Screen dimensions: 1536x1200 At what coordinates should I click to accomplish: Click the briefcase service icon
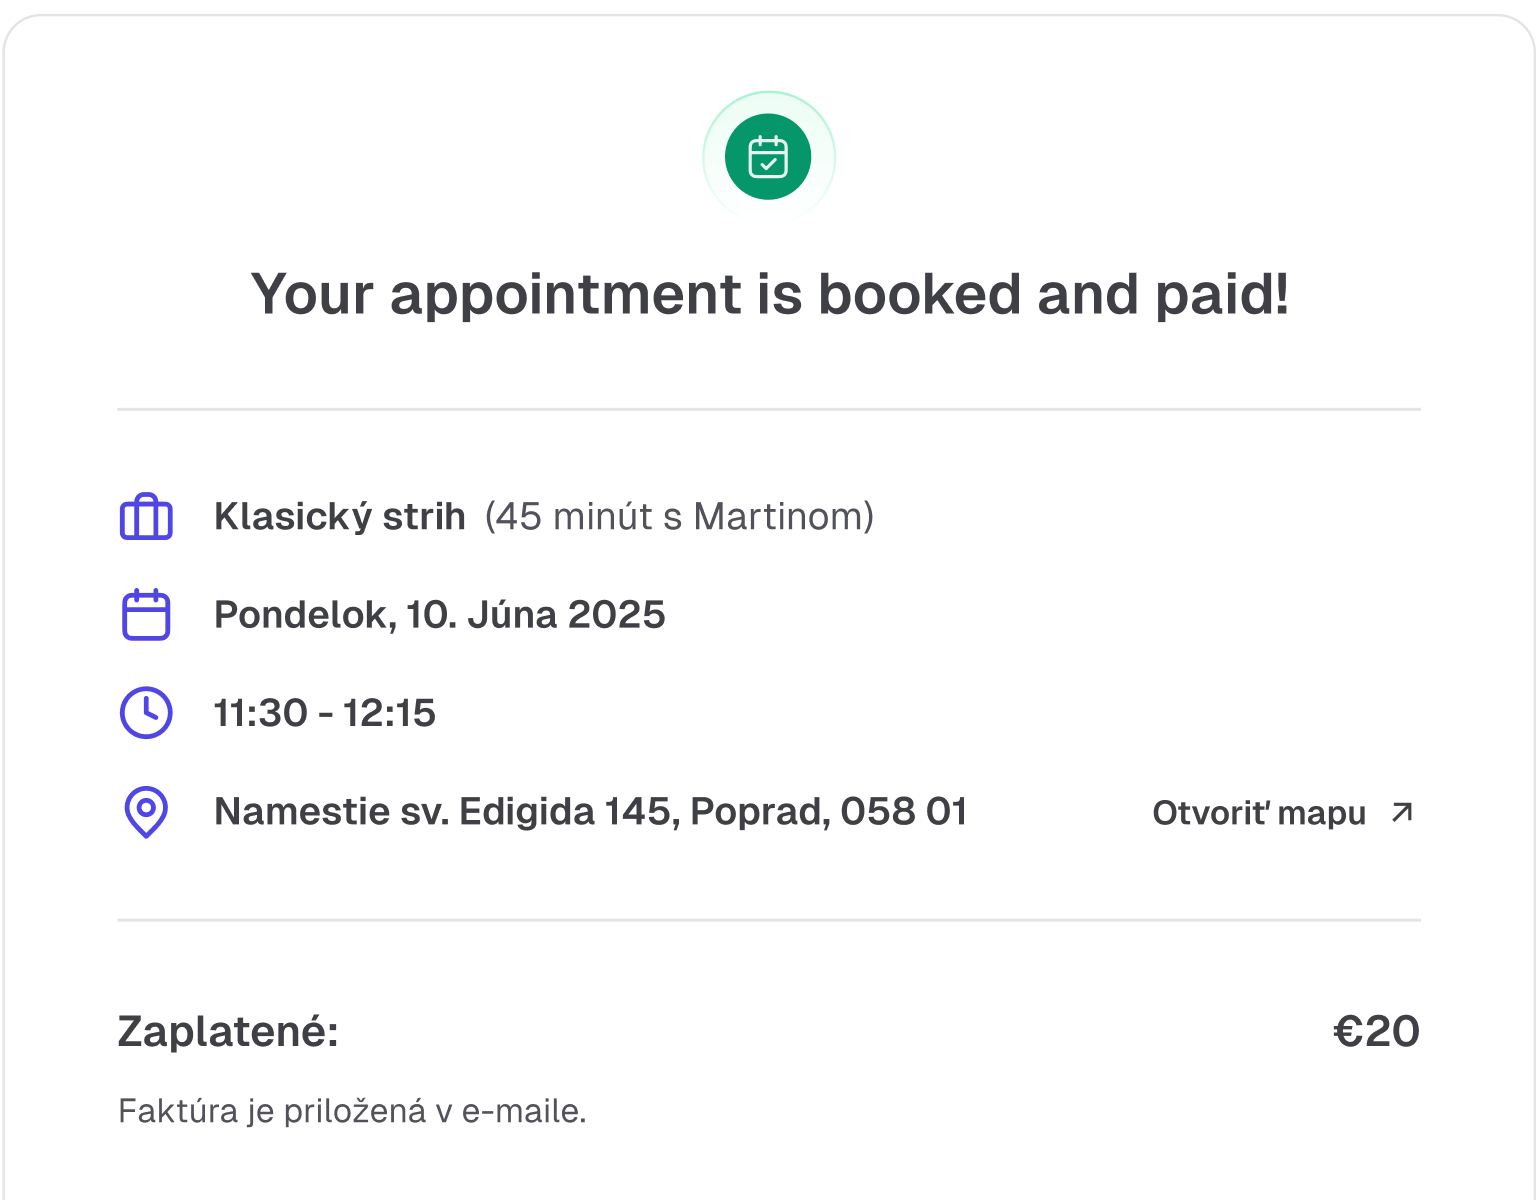(146, 517)
